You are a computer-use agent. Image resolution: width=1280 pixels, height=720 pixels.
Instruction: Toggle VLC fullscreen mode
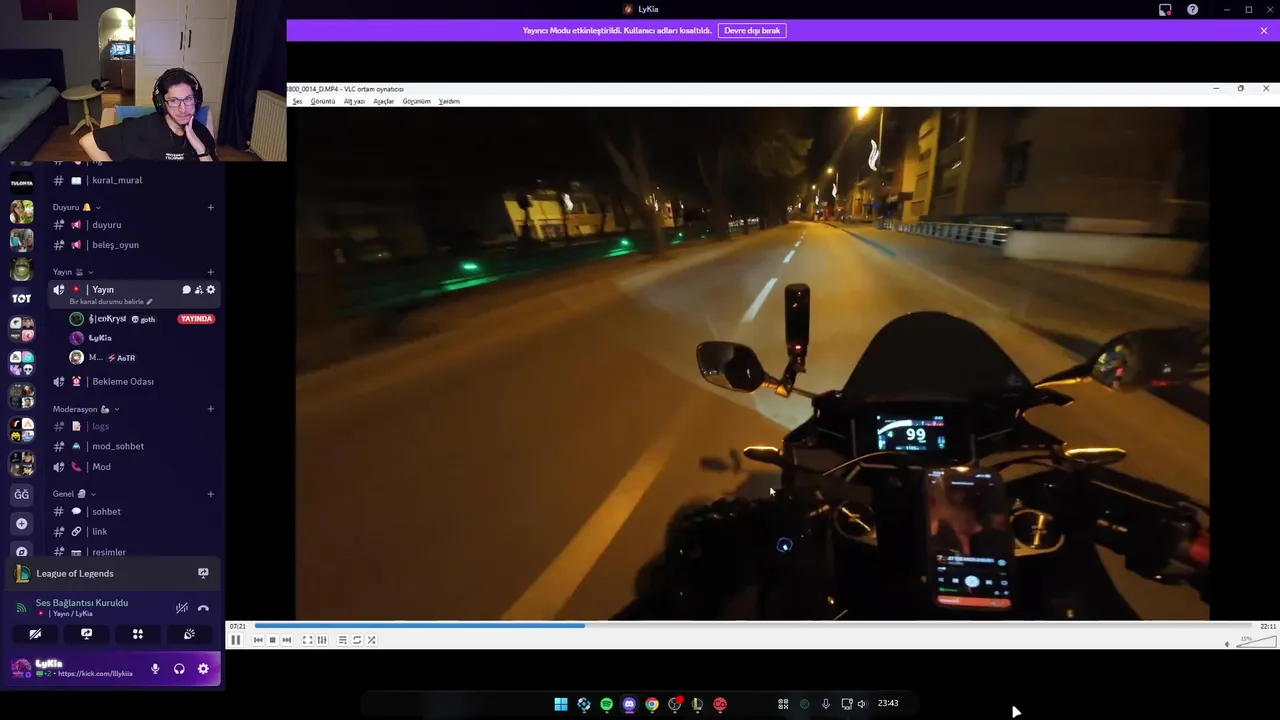308,640
